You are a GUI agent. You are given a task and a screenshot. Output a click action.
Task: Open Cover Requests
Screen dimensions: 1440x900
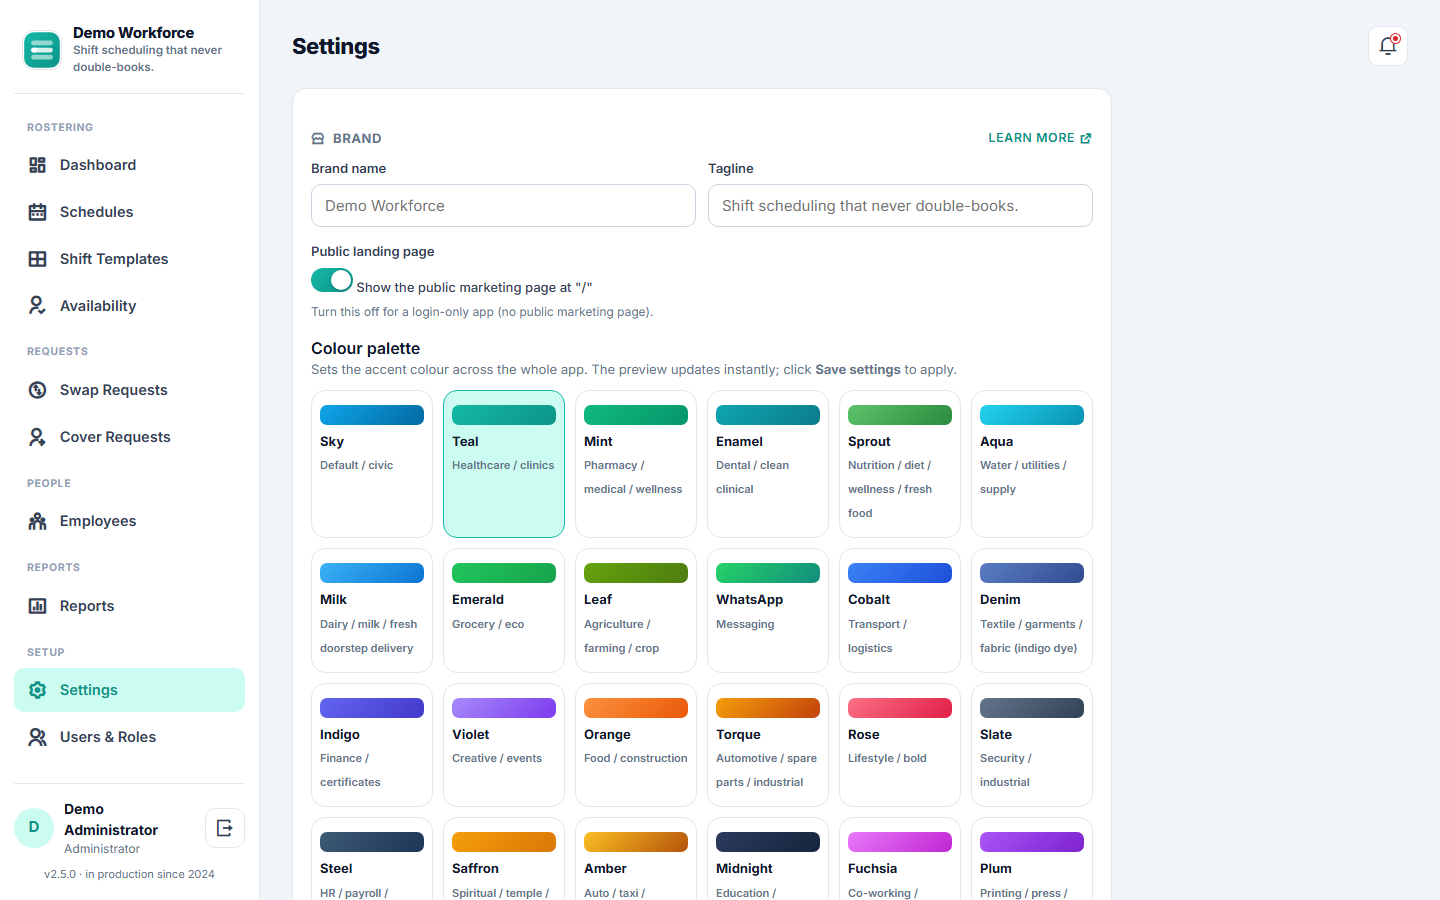(129, 437)
